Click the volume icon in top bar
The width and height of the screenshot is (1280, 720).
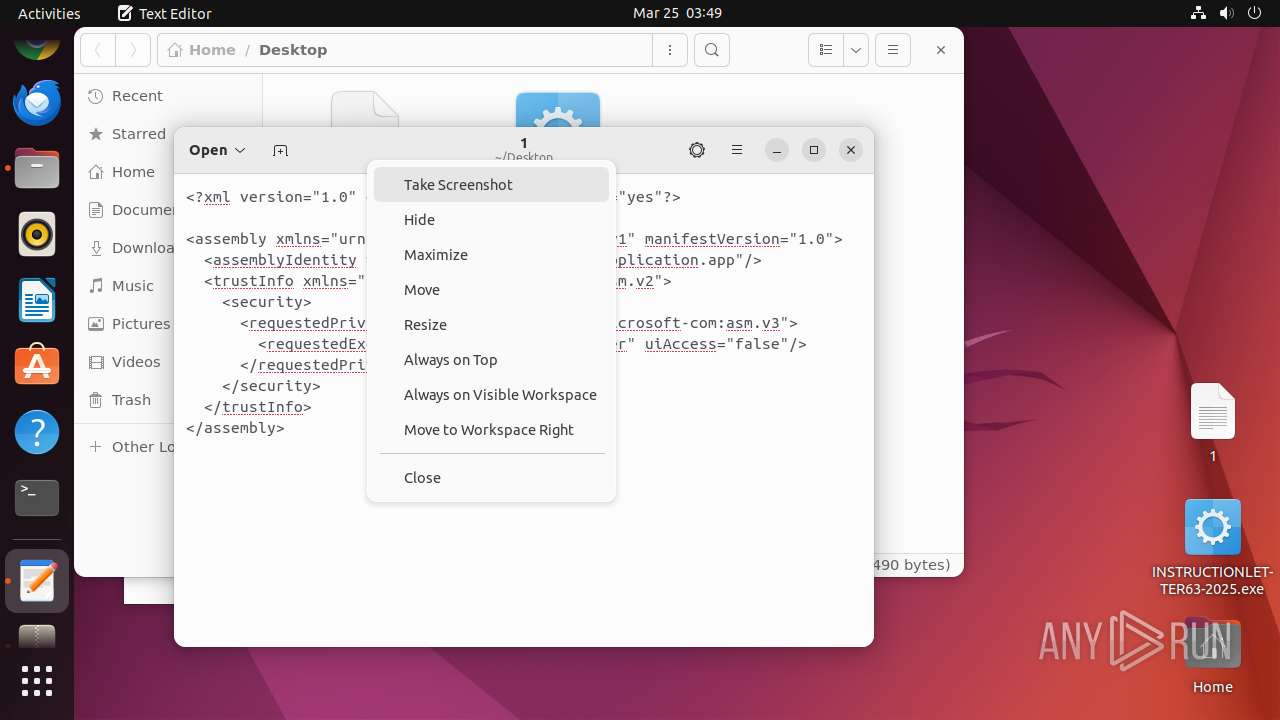pos(1226,13)
